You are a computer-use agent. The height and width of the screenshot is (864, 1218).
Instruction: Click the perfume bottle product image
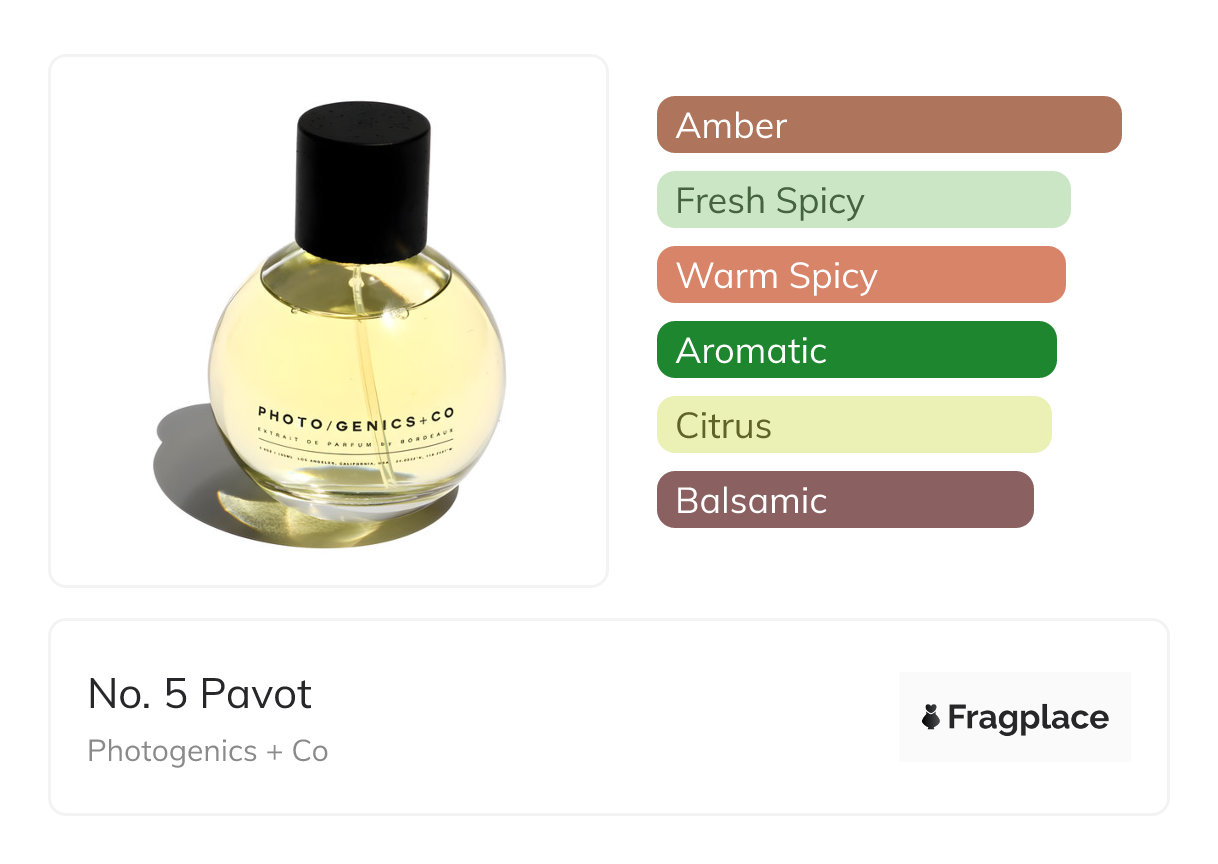click(x=329, y=321)
